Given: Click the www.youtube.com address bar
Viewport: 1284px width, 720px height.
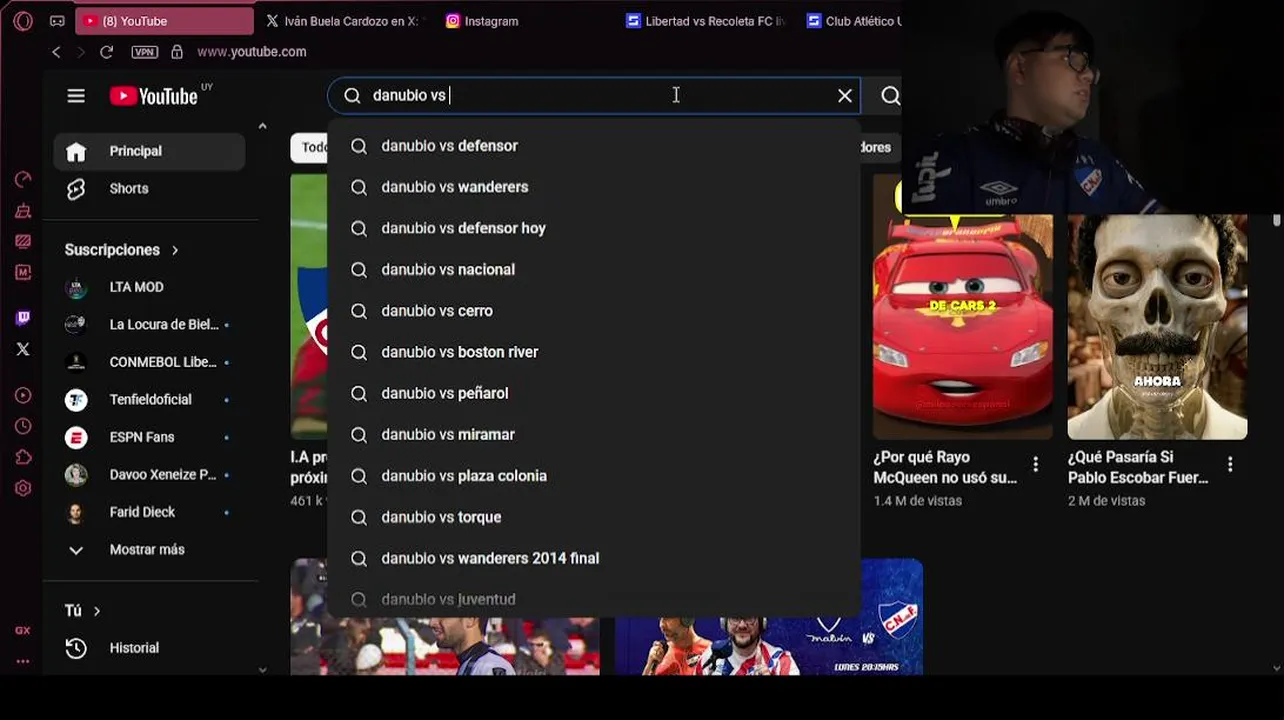Looking at the screenshot, I should [252, 52].
